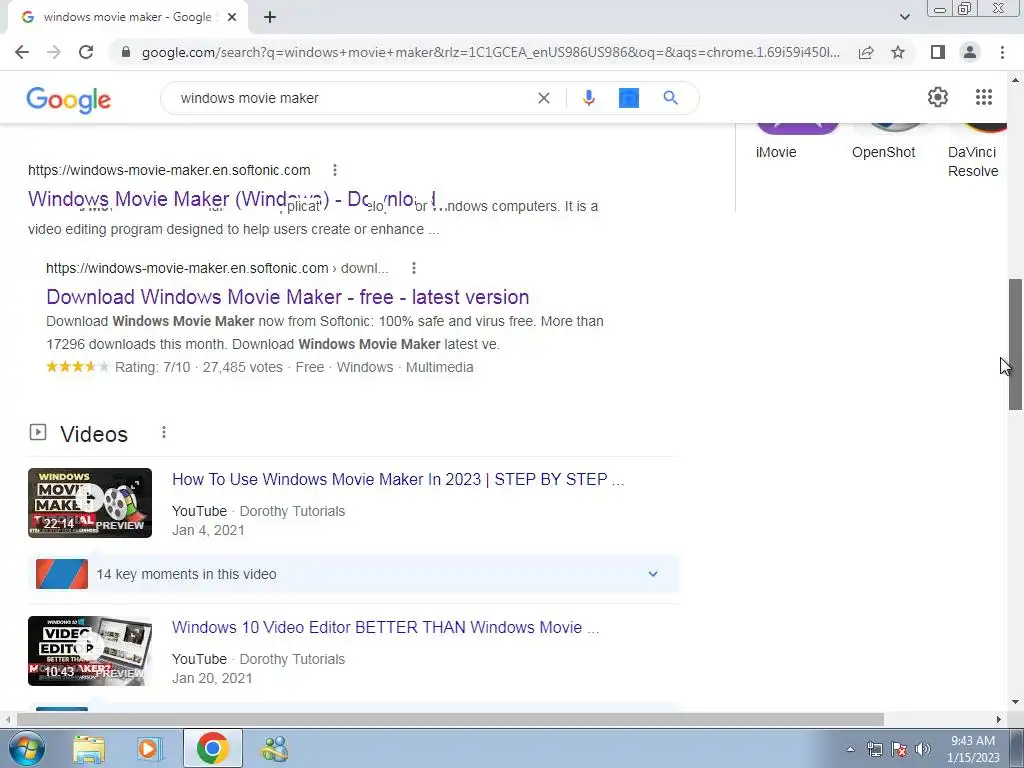Open options for softonic download sub-result
The width and height of the screenshot is (1024, 768).
(x=413, y=268)
